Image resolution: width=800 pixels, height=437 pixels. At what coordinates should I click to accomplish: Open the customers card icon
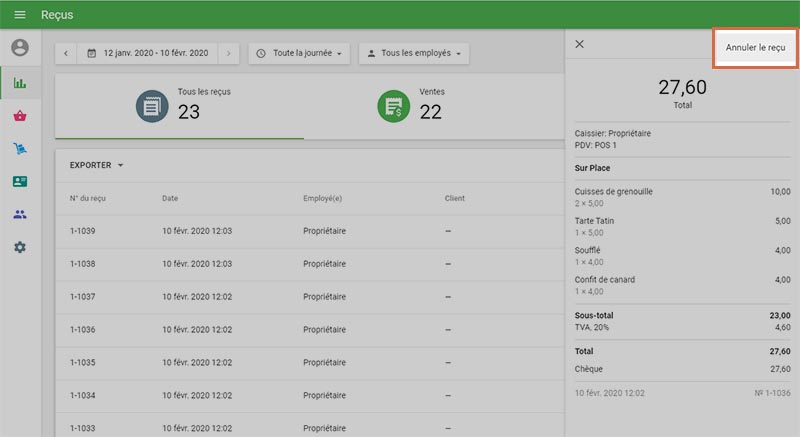(x=20, y=181)
